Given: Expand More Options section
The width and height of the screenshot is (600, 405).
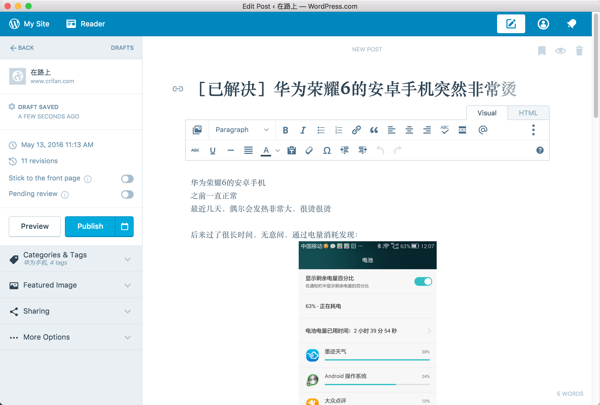Looking at the screenshot, I should coord(71,337).
